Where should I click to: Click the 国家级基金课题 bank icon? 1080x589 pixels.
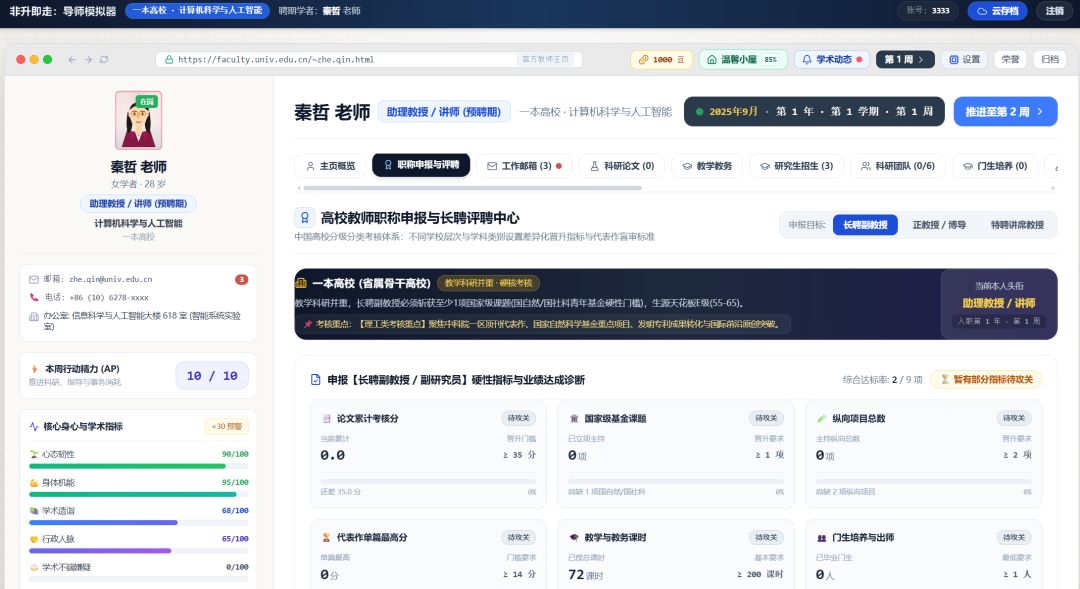click(574, 419)
